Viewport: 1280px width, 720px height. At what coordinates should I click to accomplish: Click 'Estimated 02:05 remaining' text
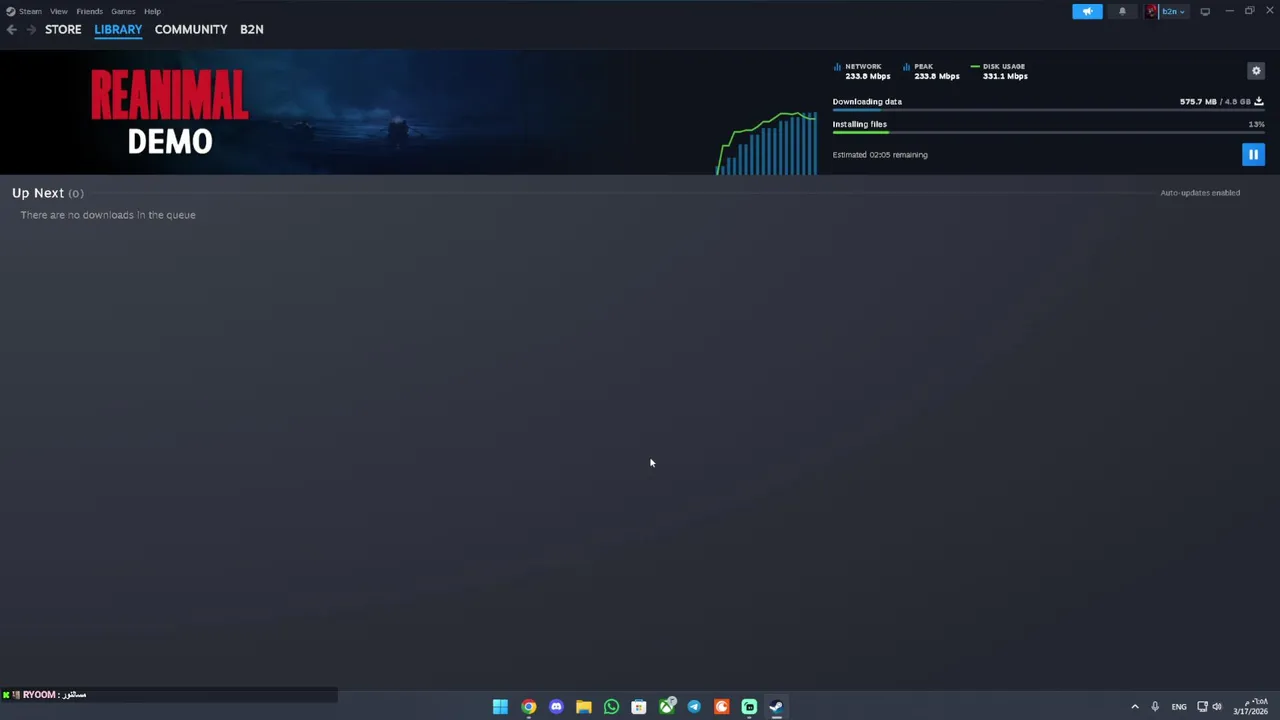[x=880, y=155]
